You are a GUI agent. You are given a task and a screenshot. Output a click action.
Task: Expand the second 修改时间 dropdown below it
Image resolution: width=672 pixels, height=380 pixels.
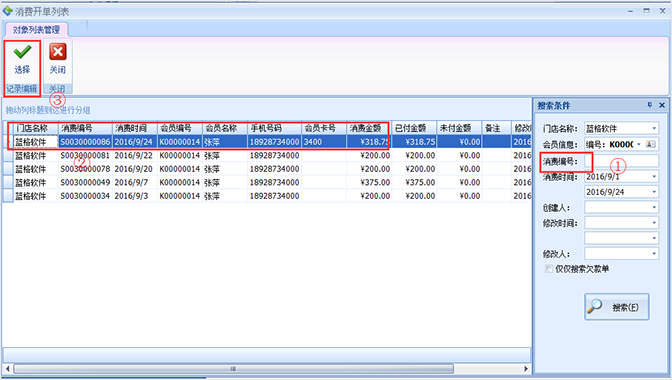(654, 238)
